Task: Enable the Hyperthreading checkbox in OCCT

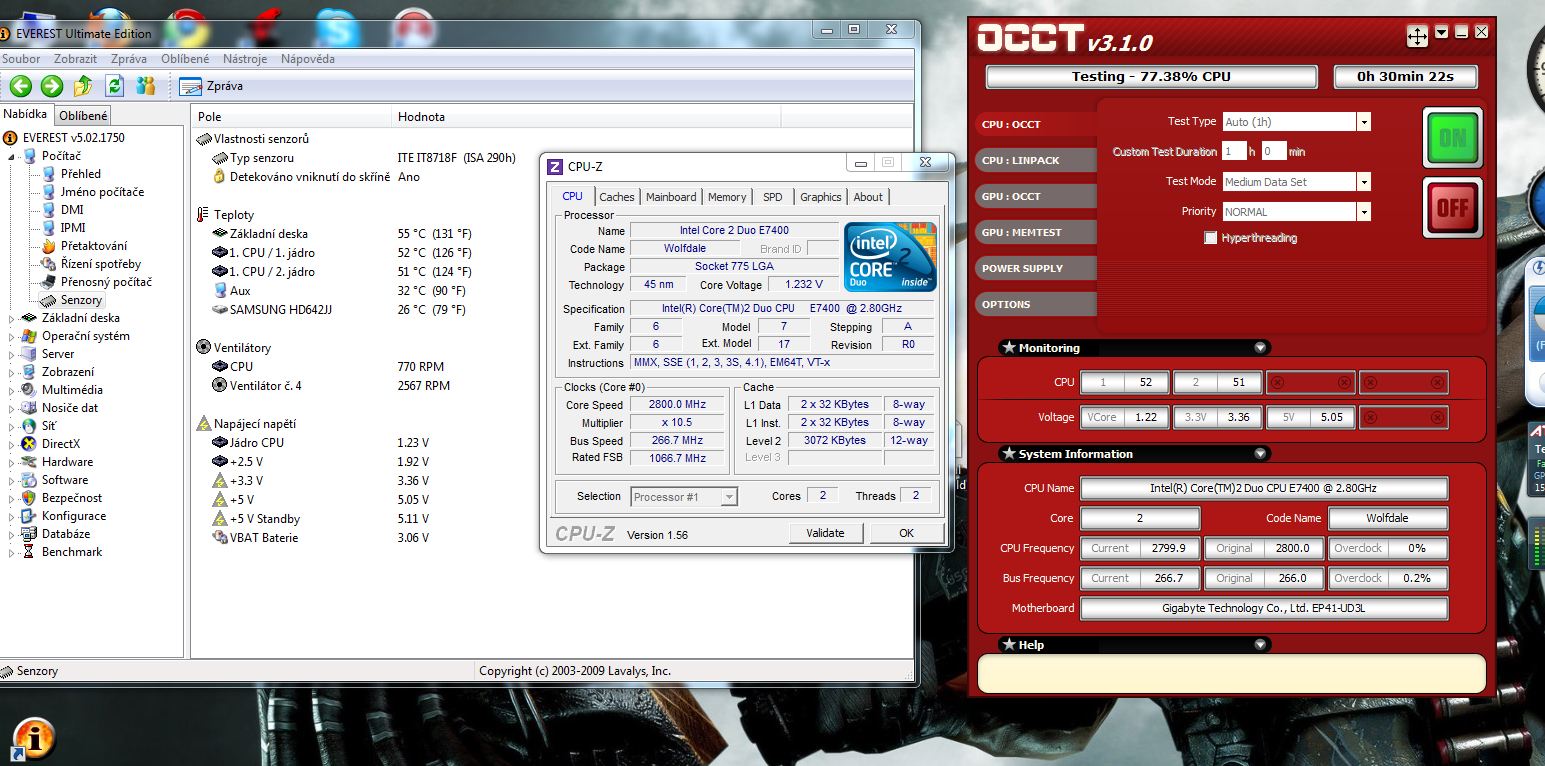Action: 1211,238
